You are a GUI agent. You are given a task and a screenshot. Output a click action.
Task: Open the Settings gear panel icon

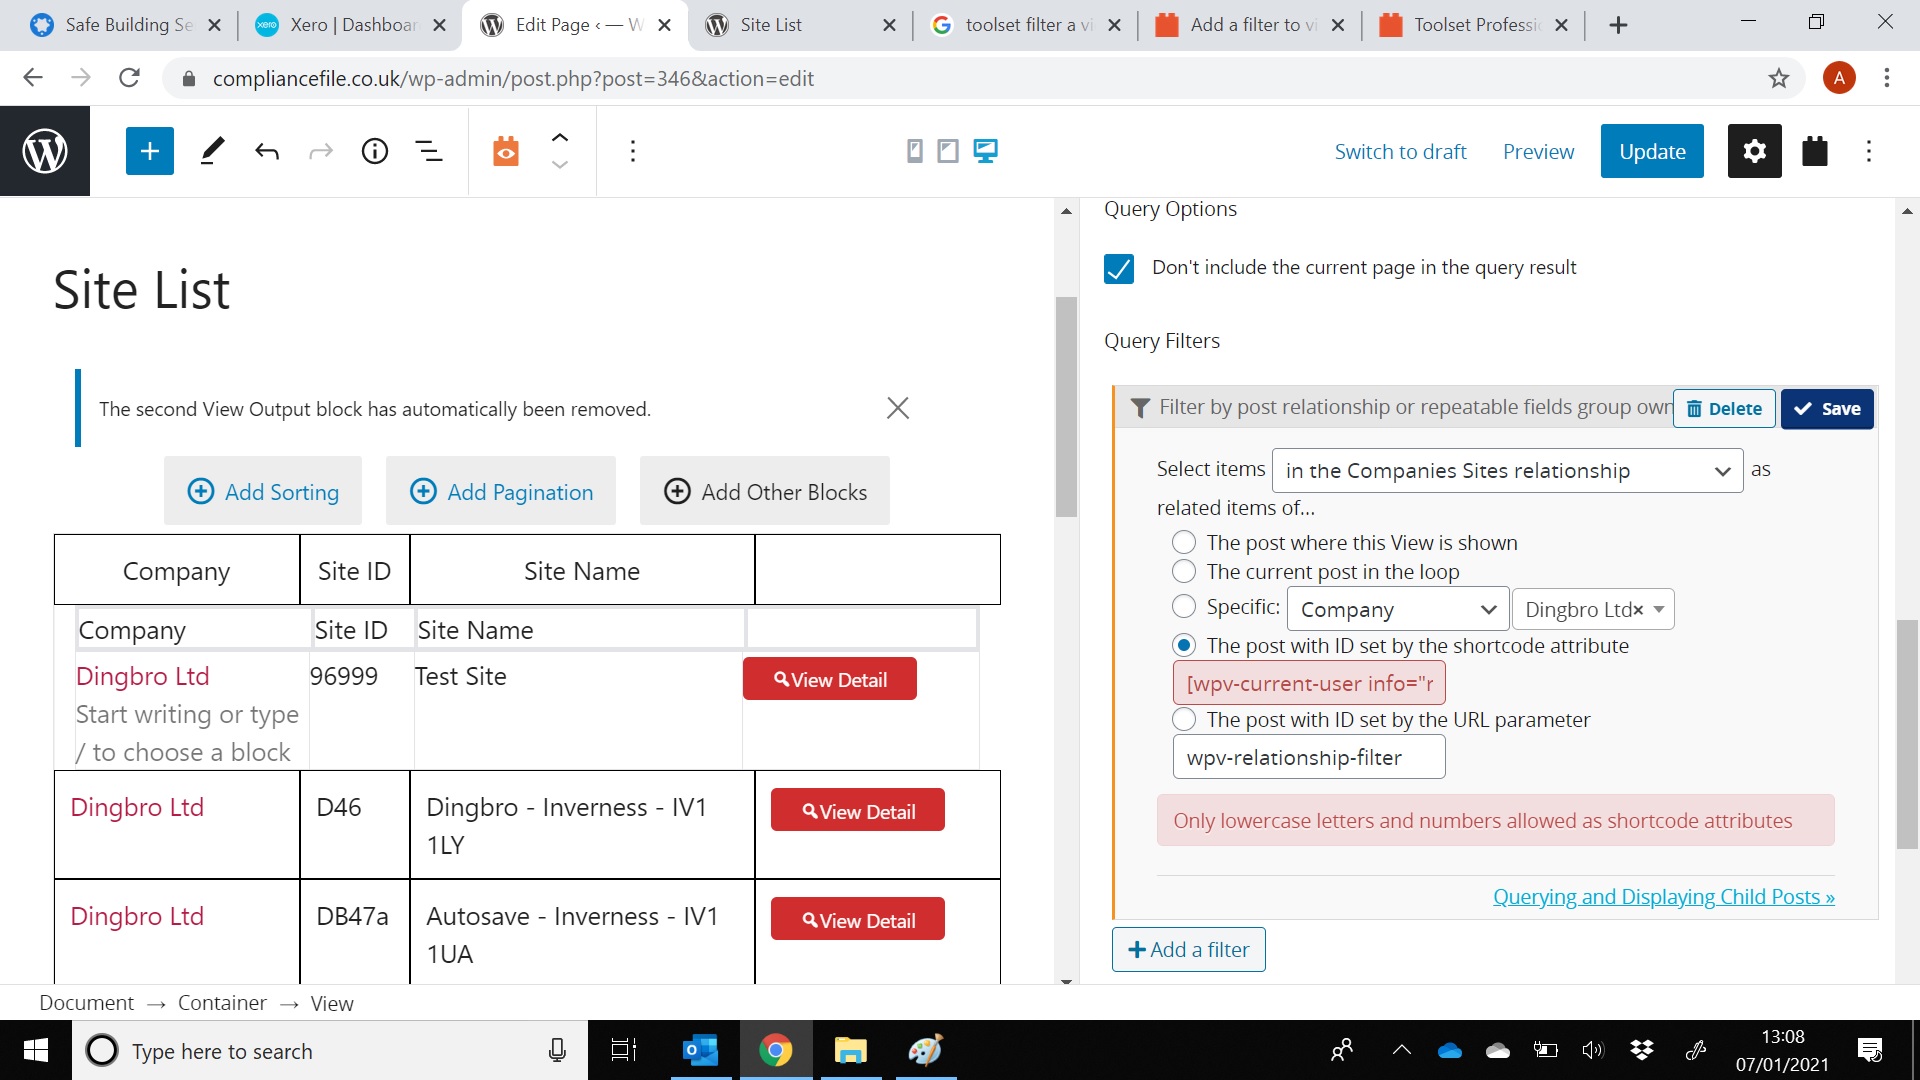pyautogui.click(x=1754, y=151)
